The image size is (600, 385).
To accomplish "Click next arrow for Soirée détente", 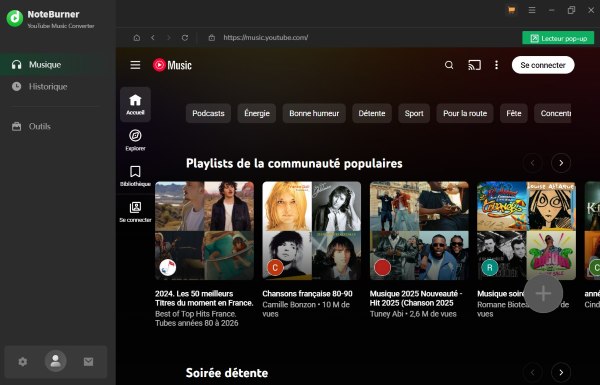I will pos(561,372).
